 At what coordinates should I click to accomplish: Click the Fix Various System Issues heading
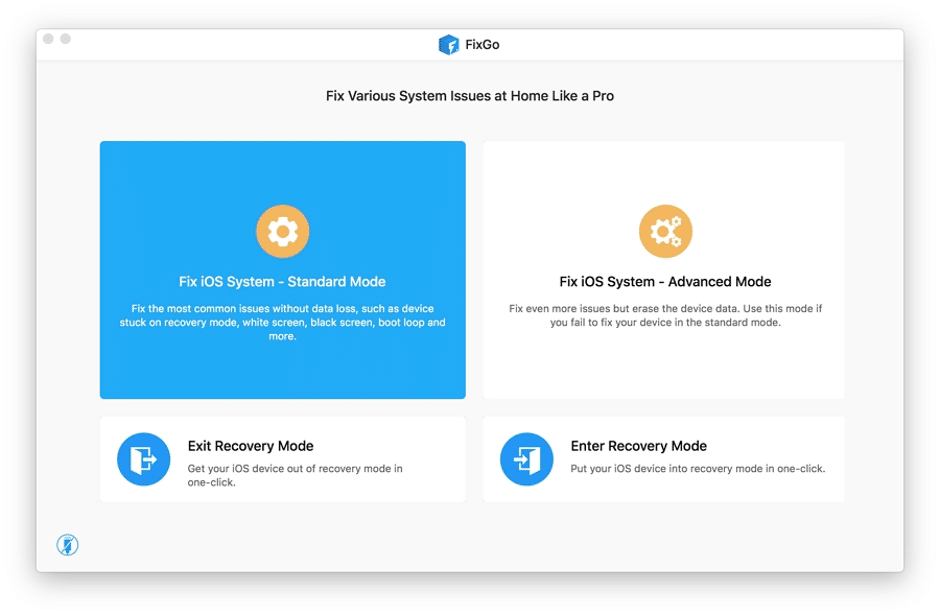pos(469,95)
